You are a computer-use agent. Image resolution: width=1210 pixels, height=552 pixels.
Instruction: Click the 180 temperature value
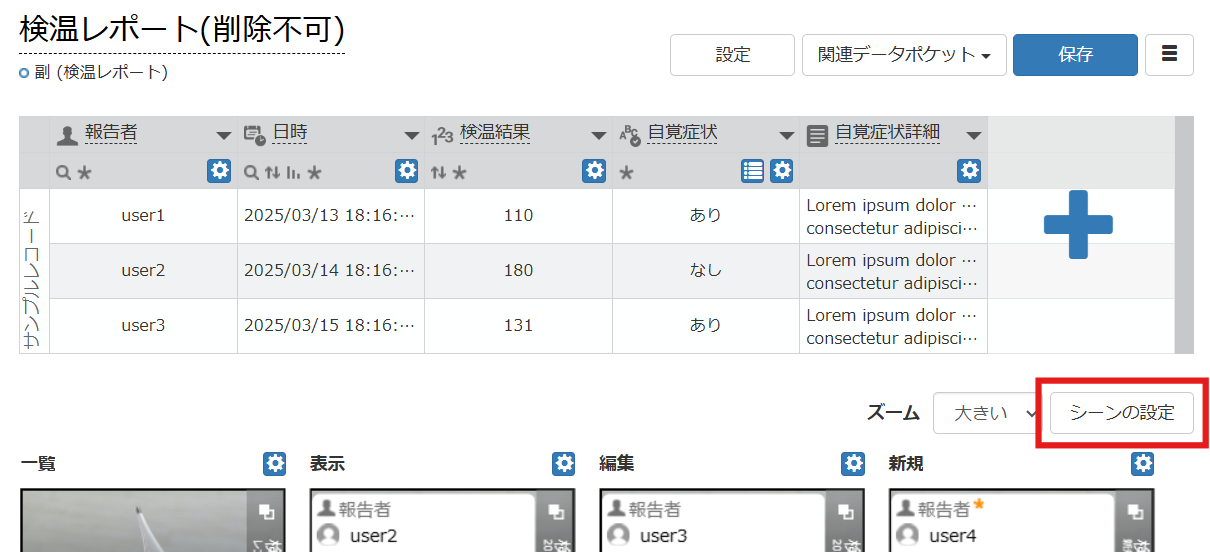point(518,270)
